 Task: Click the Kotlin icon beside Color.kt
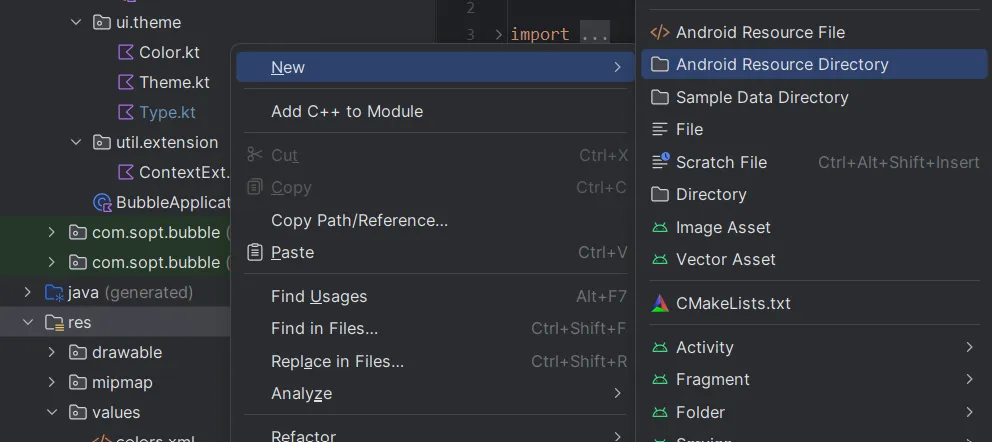tap(125, 52)
